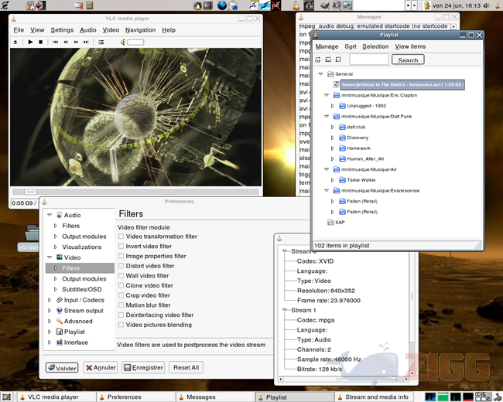Adjust the volume slider in VLC toolbar

136,42
